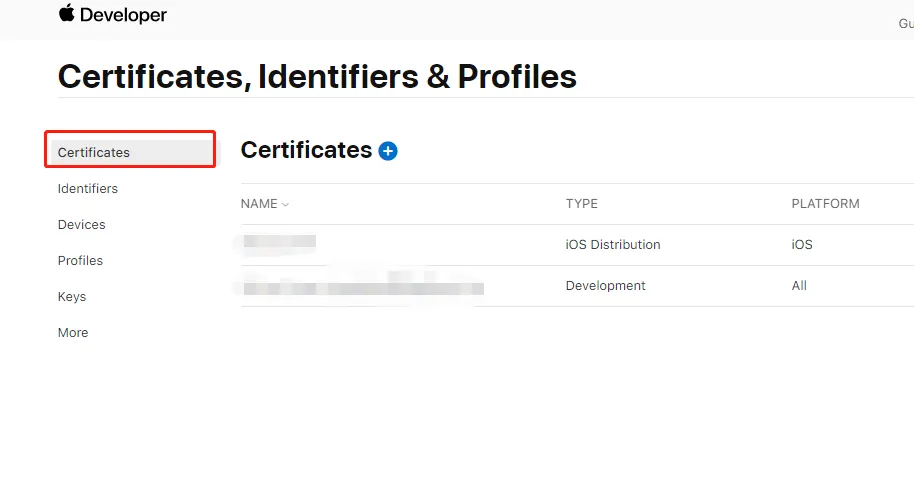Click the iOS platform cell
This screenshot has height=502, width=914.
click(802, 244)
